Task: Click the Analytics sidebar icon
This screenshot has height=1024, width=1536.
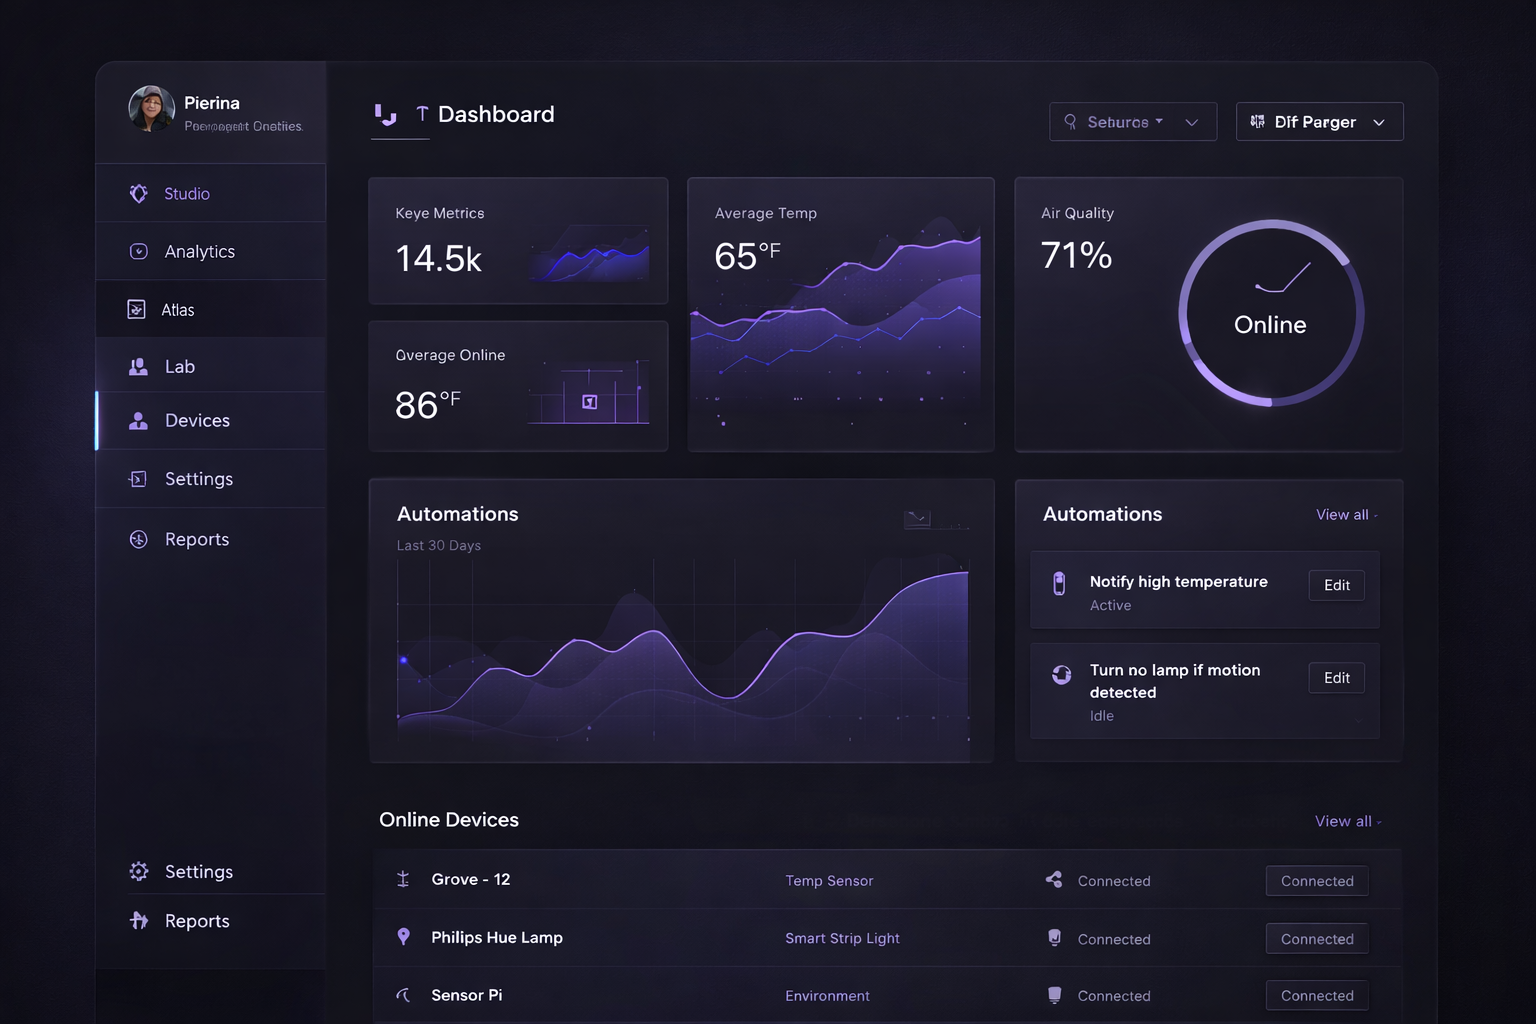Action: point(139,252)
